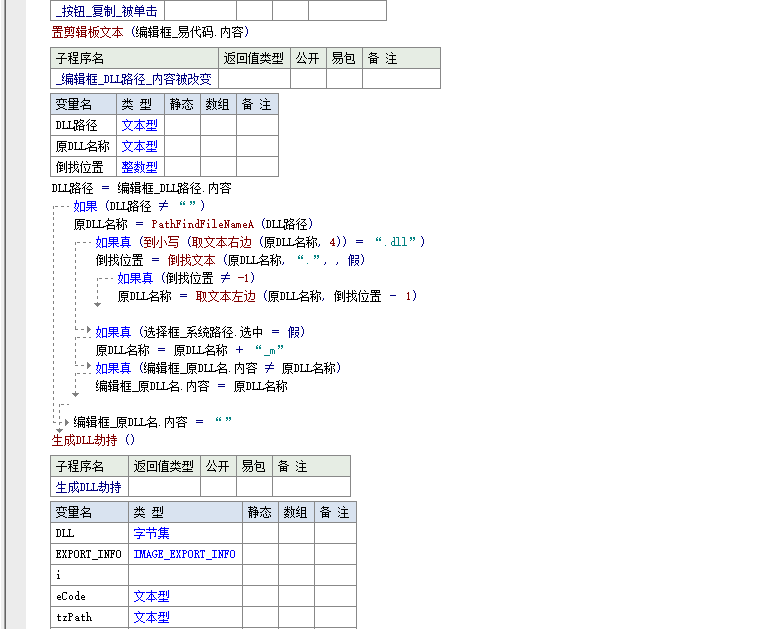Select the variable named i in the table
Screen dimensions: 758x629
[89, 575]
